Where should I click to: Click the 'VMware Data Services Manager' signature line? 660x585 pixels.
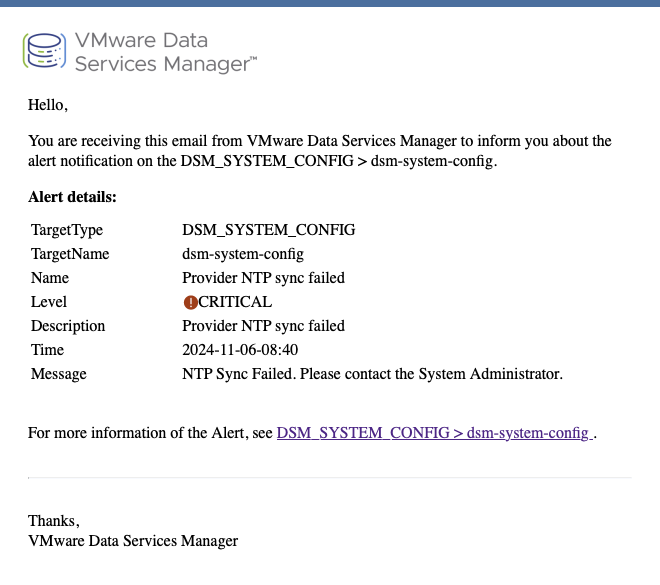[x=133, y=541]
